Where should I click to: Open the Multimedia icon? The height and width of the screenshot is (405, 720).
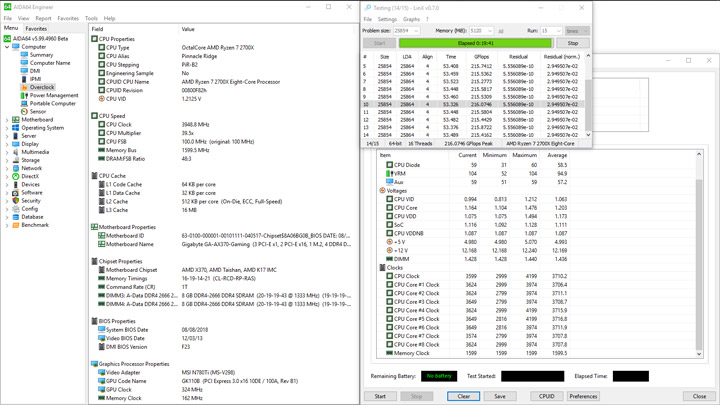coord(16,152)
